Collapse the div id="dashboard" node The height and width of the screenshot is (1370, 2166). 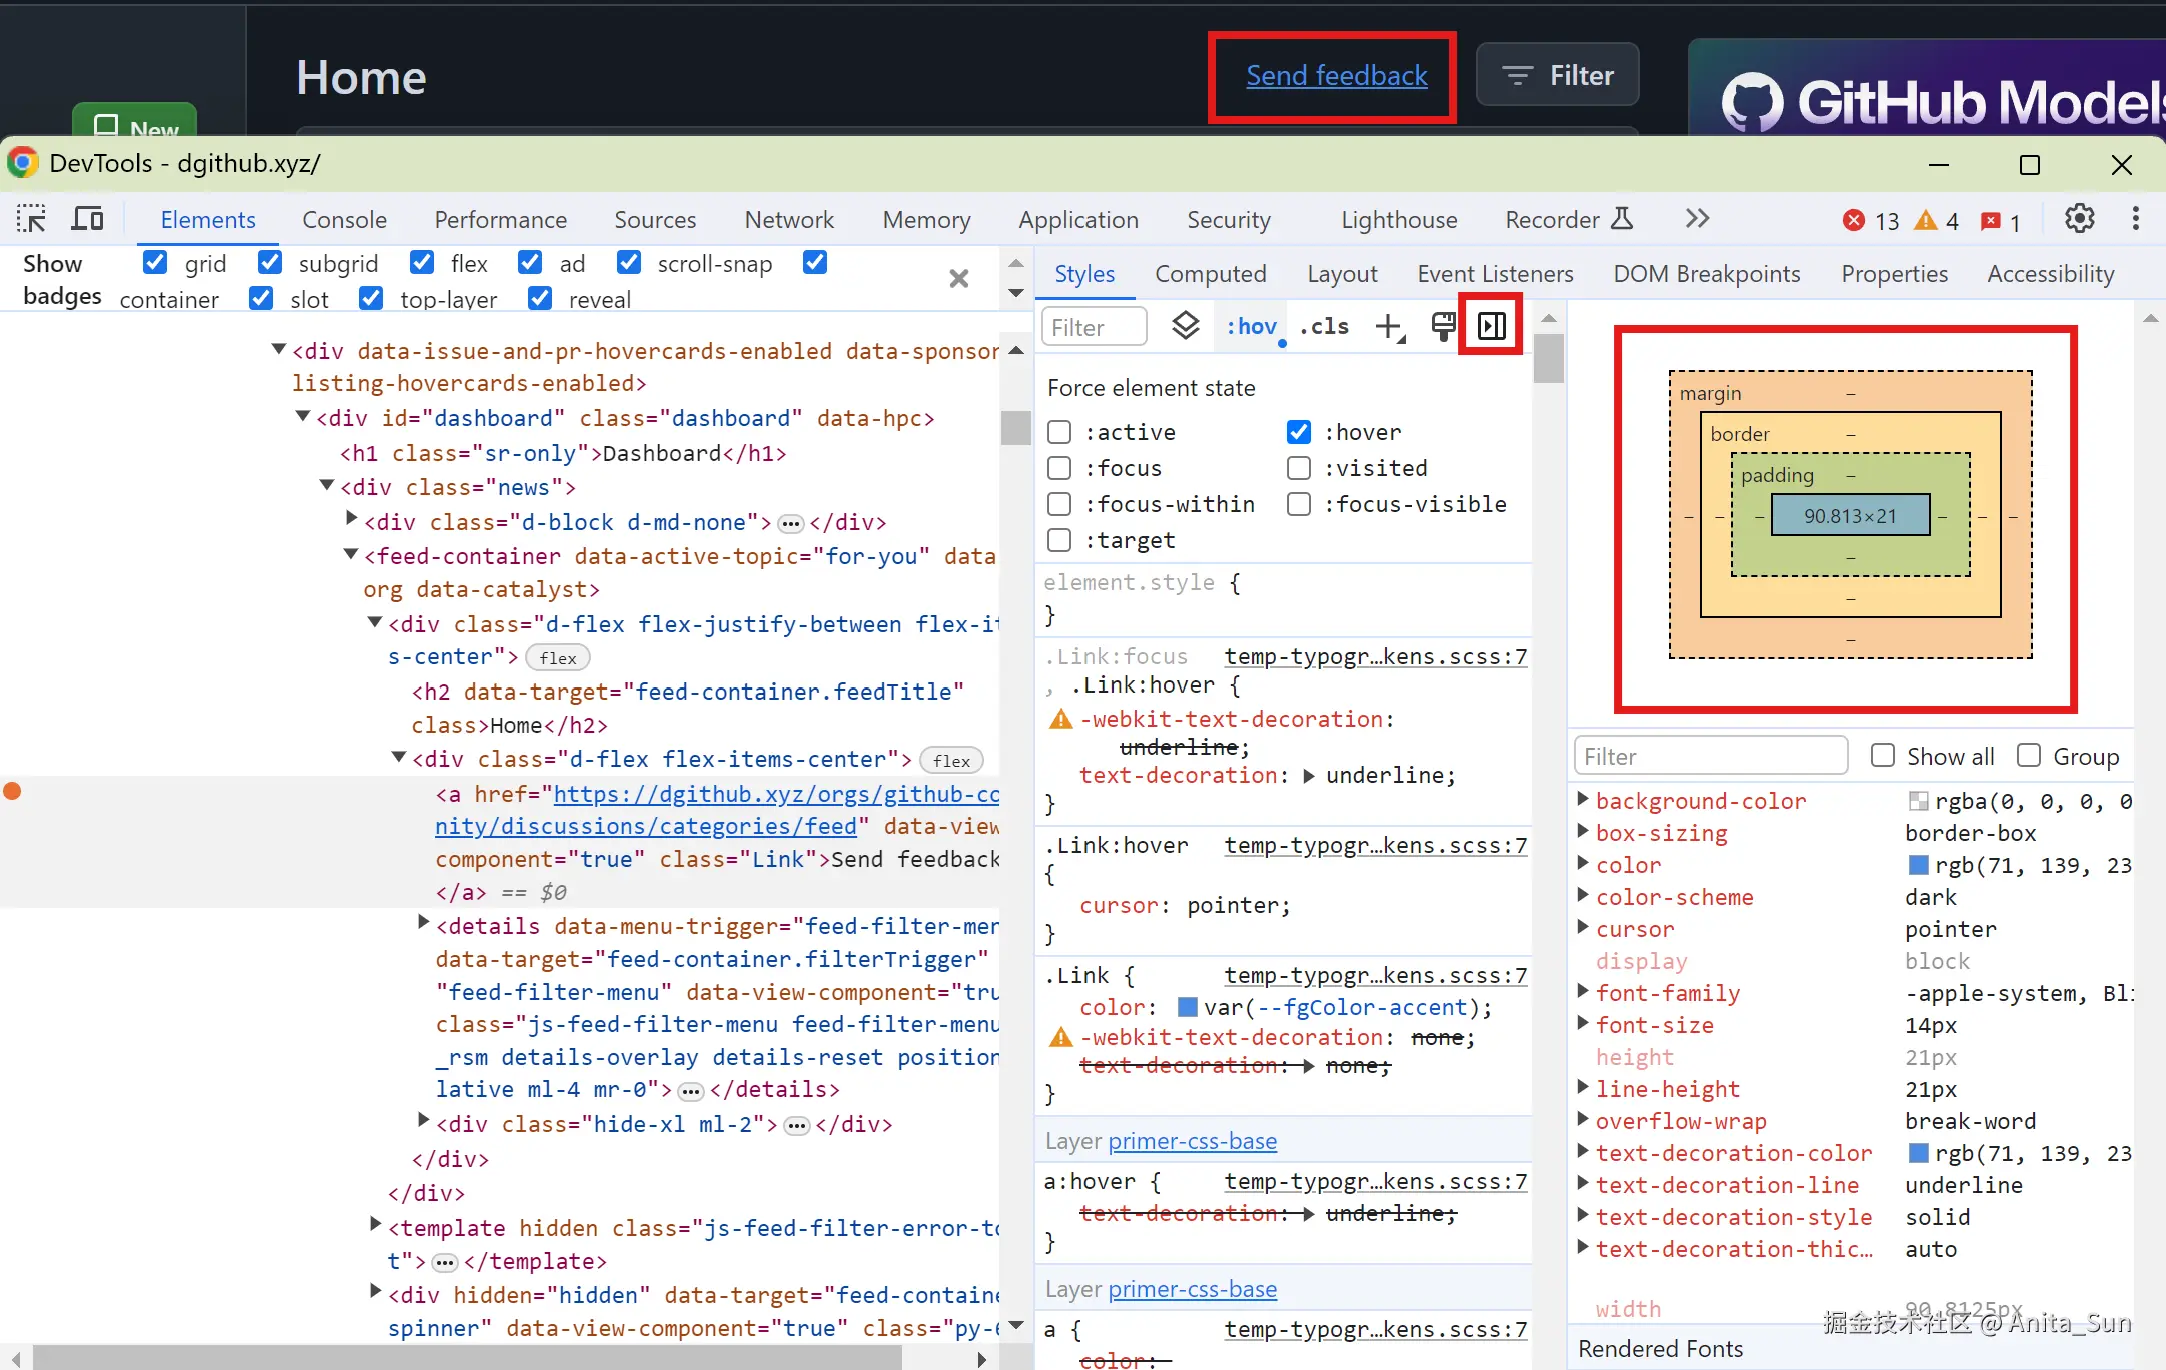point(303,417)
